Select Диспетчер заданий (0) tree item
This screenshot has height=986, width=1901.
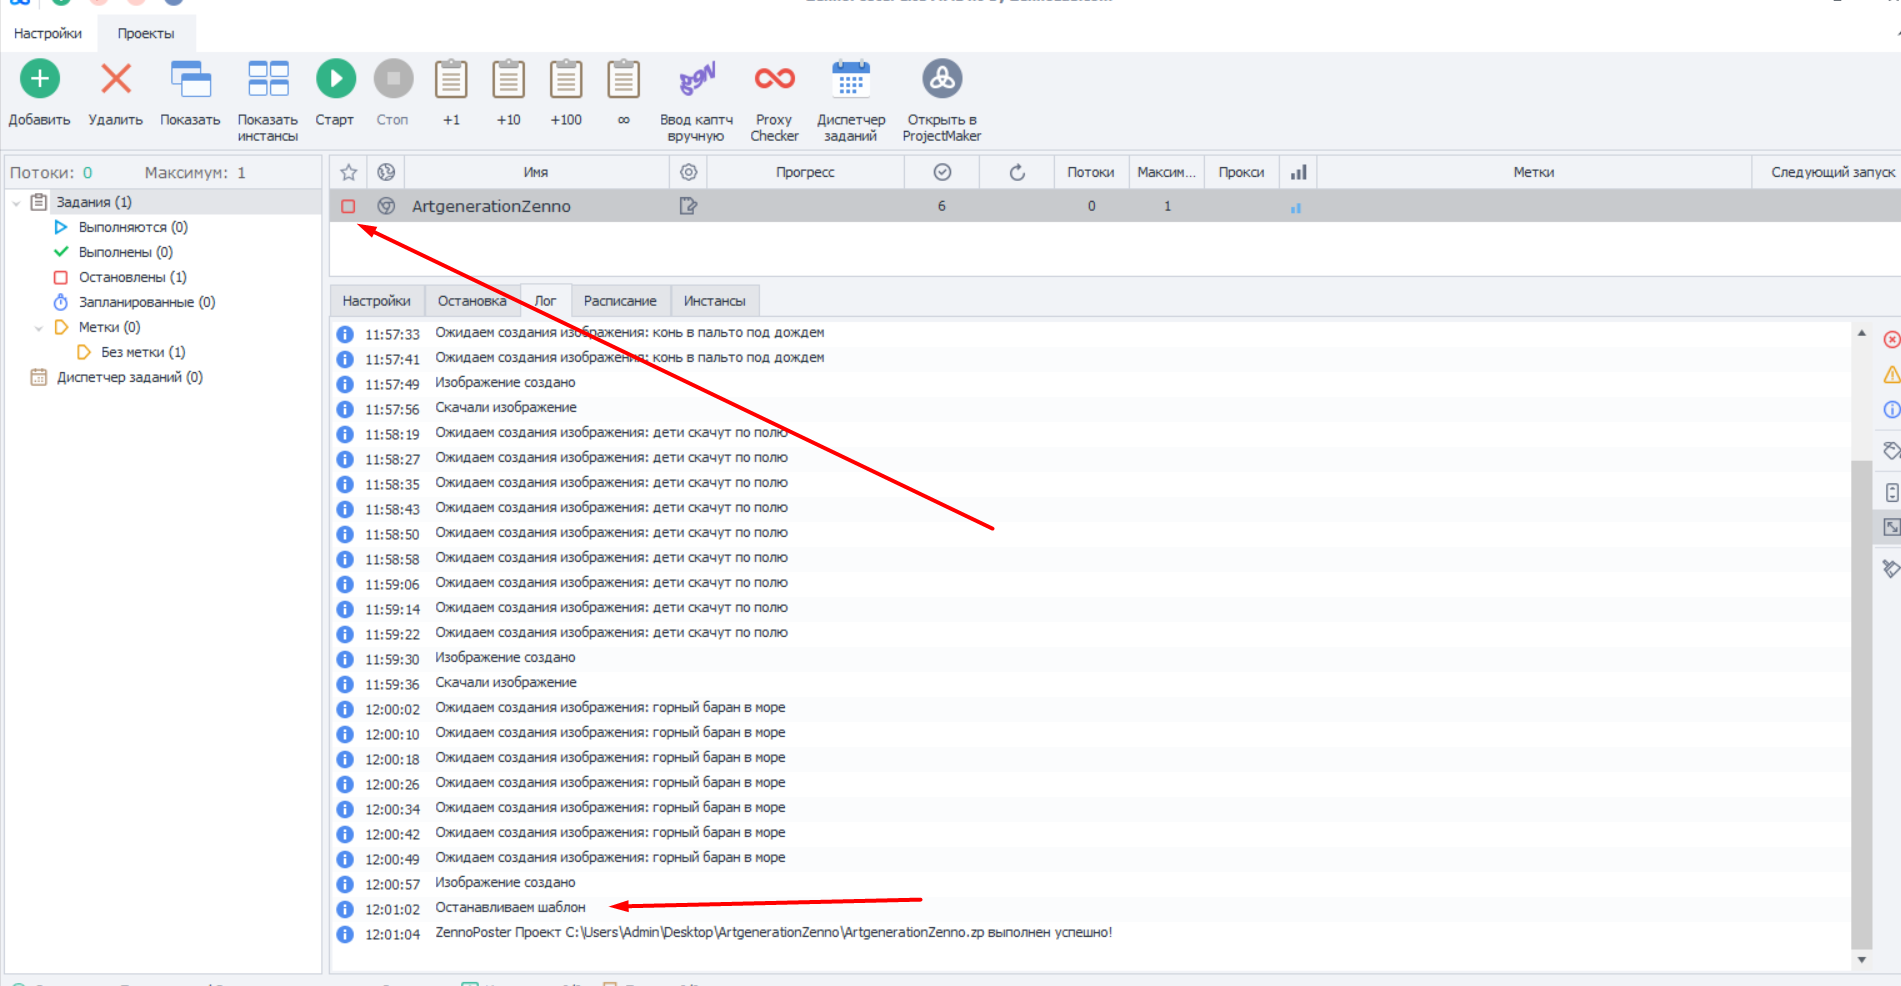point(130,377)
